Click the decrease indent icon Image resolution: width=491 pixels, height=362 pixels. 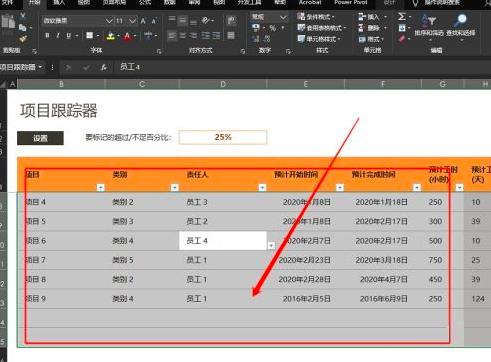[x=205, y=35]
